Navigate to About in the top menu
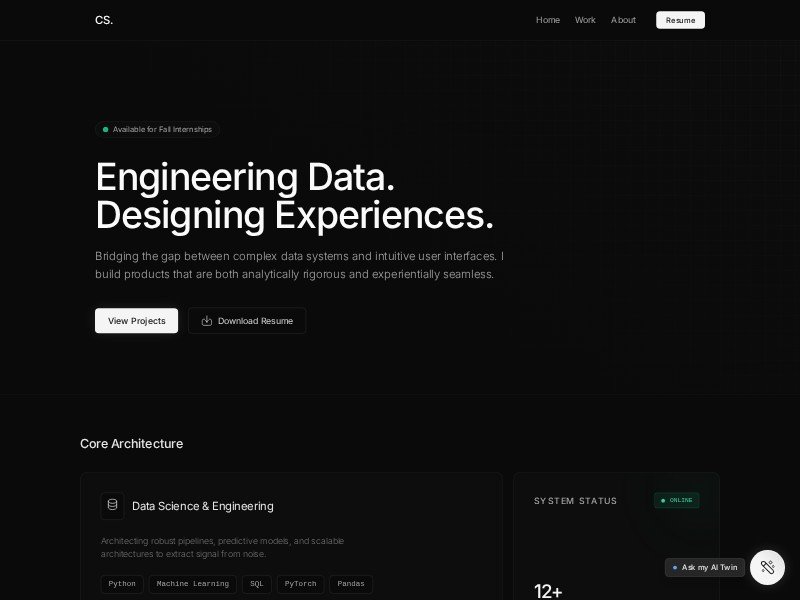This screenshot has width=800, height=600. tap(623, 20)
